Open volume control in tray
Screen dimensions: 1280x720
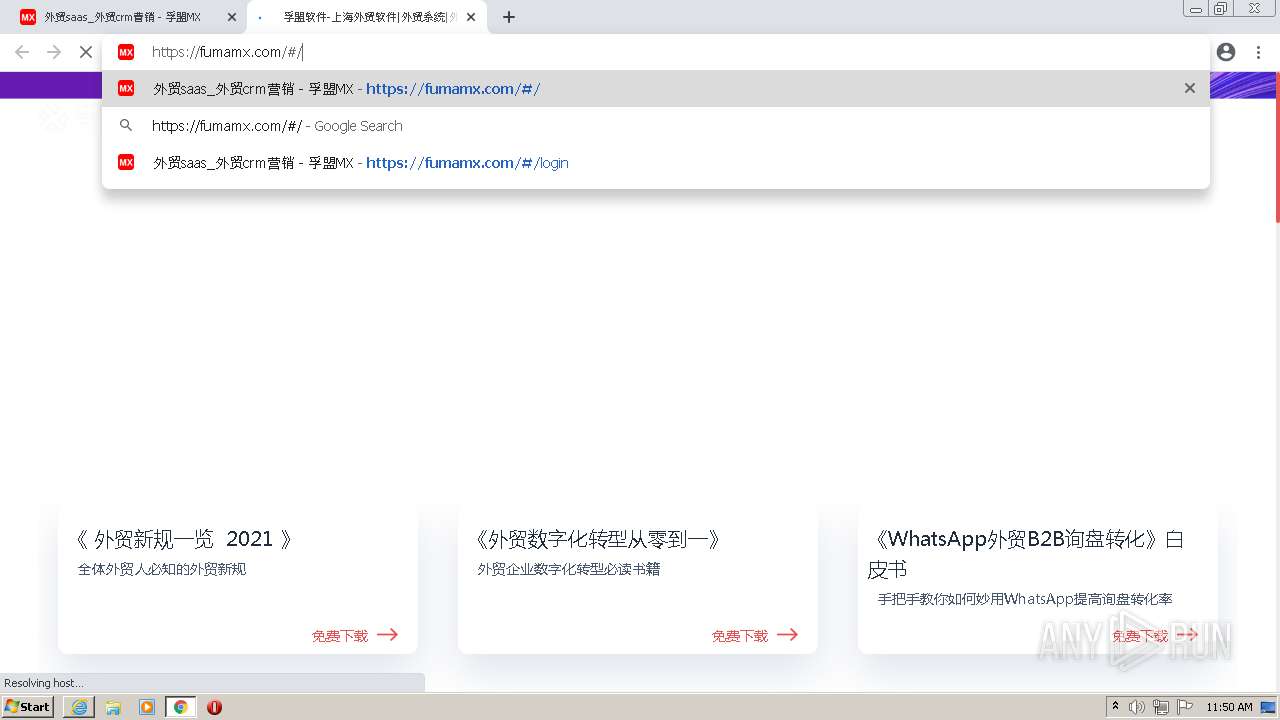point(1137,707)
